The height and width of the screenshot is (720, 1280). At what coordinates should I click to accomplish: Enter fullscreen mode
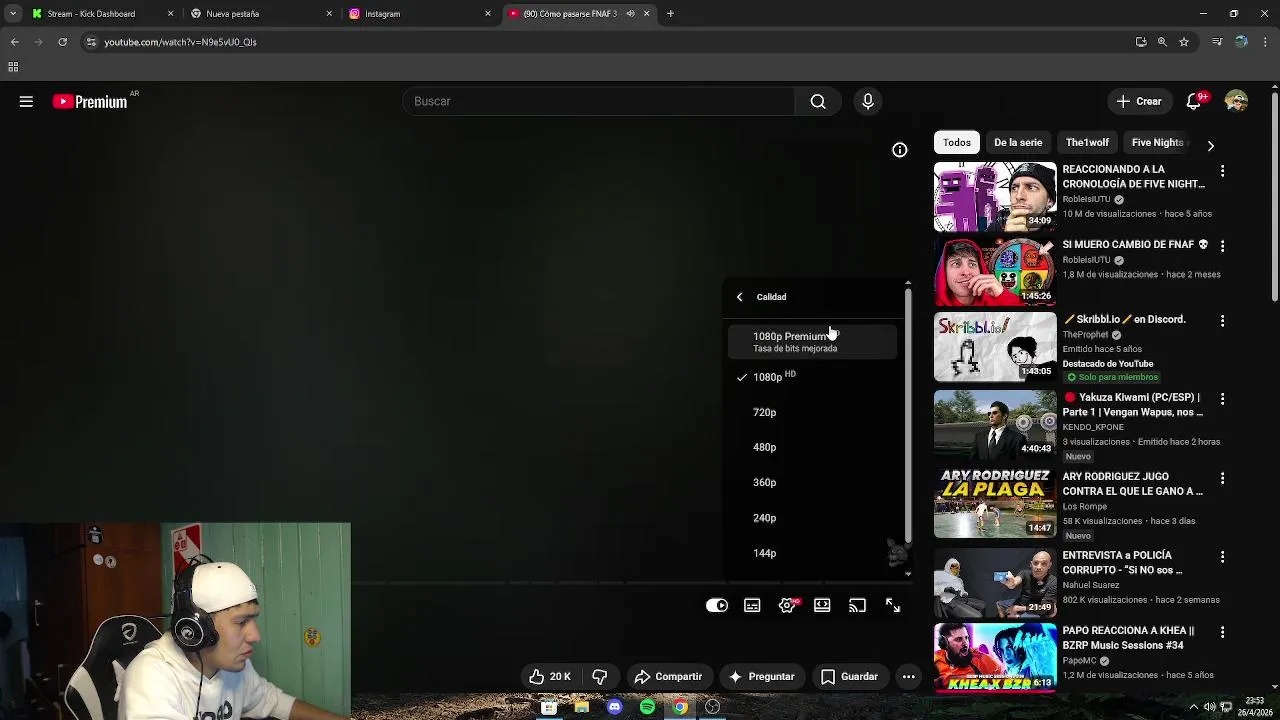click(893, 605)
